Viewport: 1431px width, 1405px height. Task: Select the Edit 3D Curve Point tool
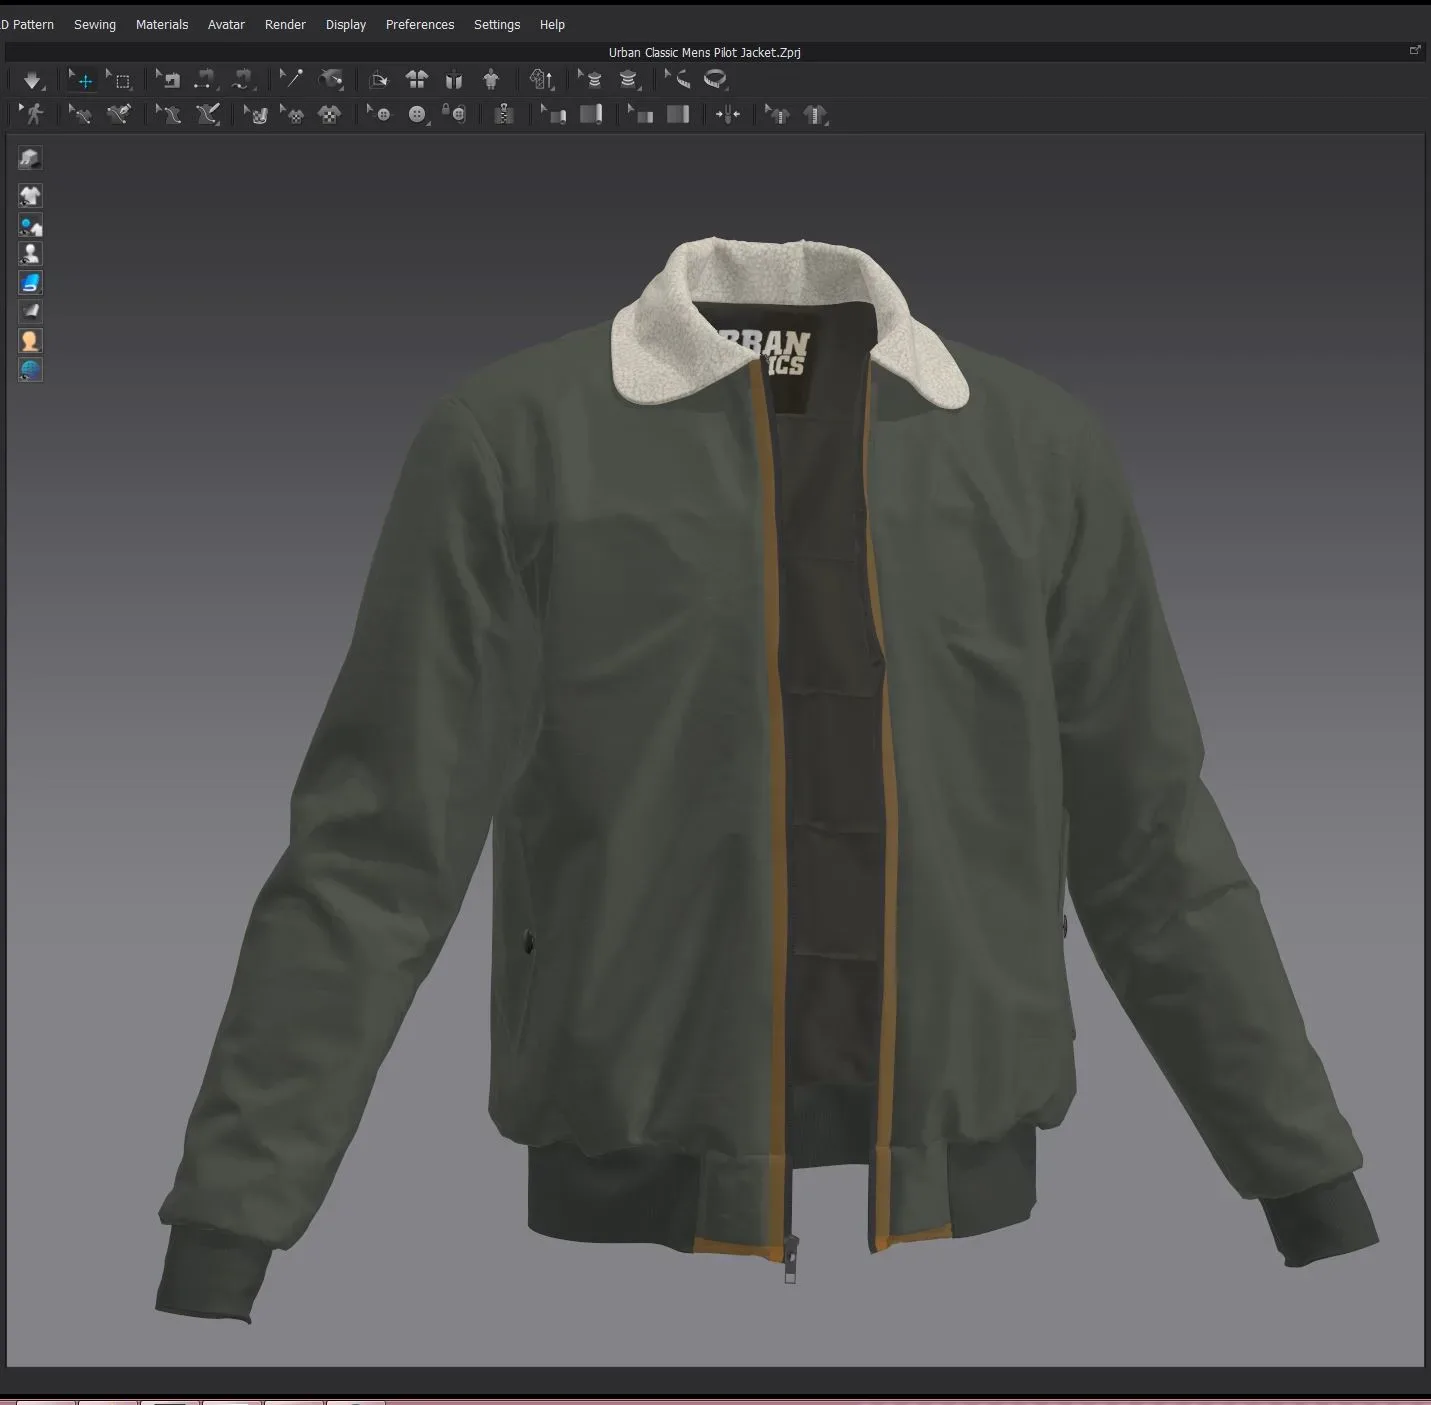click(80, 114)
